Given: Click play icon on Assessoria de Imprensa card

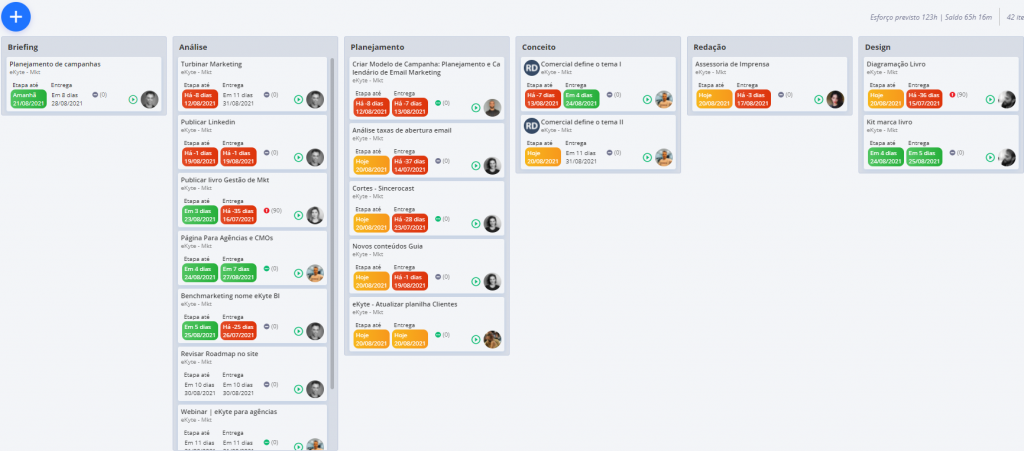Looking at the screenshot, I should [818, 100].
